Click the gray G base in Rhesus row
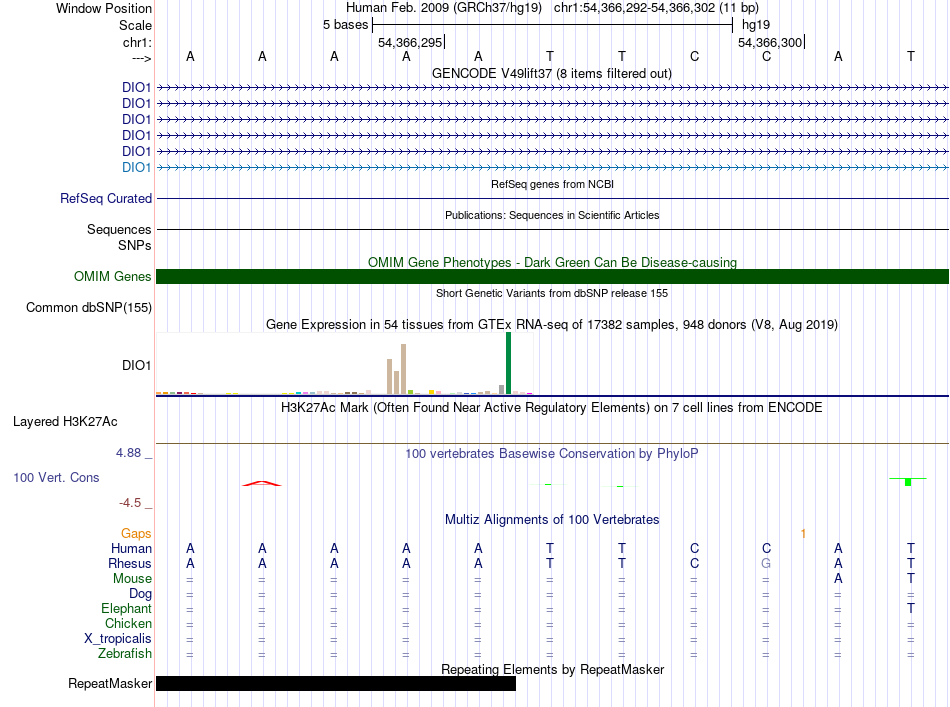Image resolution: width=950 pixels, height=707 pixels. coord(766,563)
